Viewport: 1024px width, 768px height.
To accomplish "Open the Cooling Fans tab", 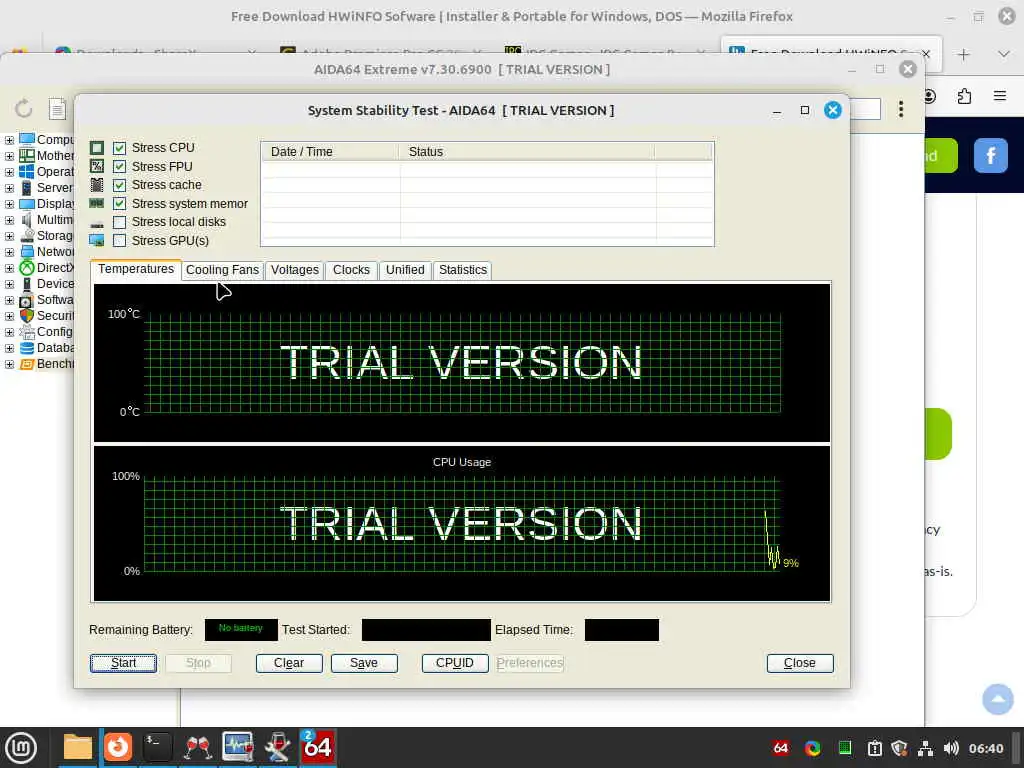I will pyautogui.click(x=222, y=270).
